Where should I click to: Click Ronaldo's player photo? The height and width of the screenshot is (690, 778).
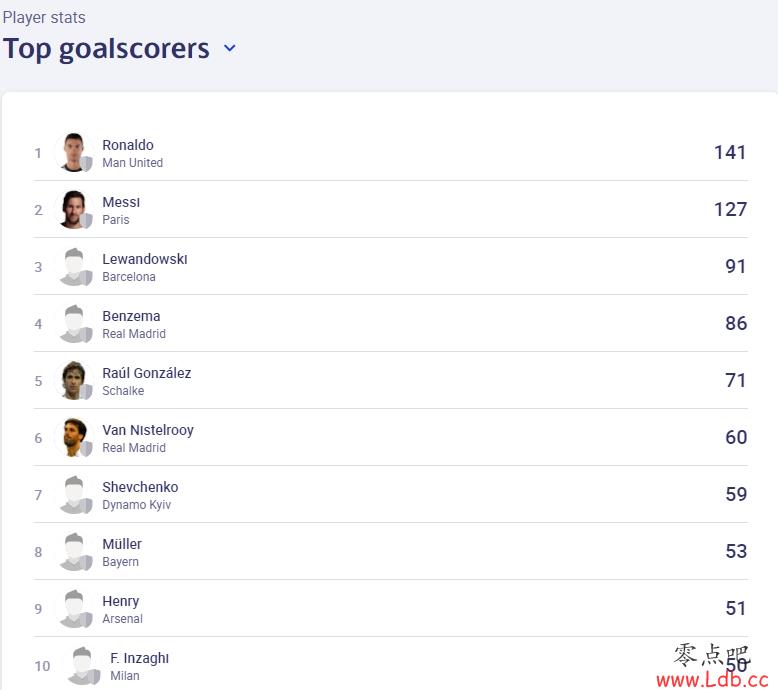(x=74, y=152)
